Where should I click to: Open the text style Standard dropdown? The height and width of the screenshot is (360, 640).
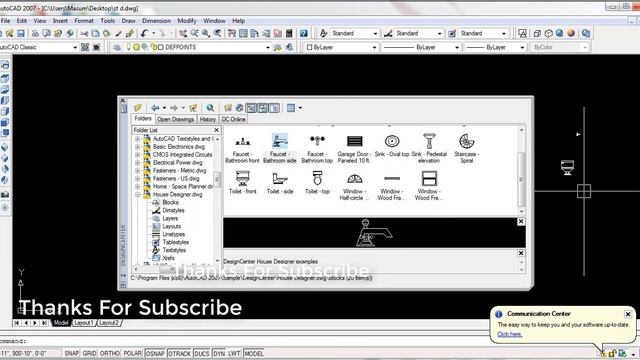375,33
